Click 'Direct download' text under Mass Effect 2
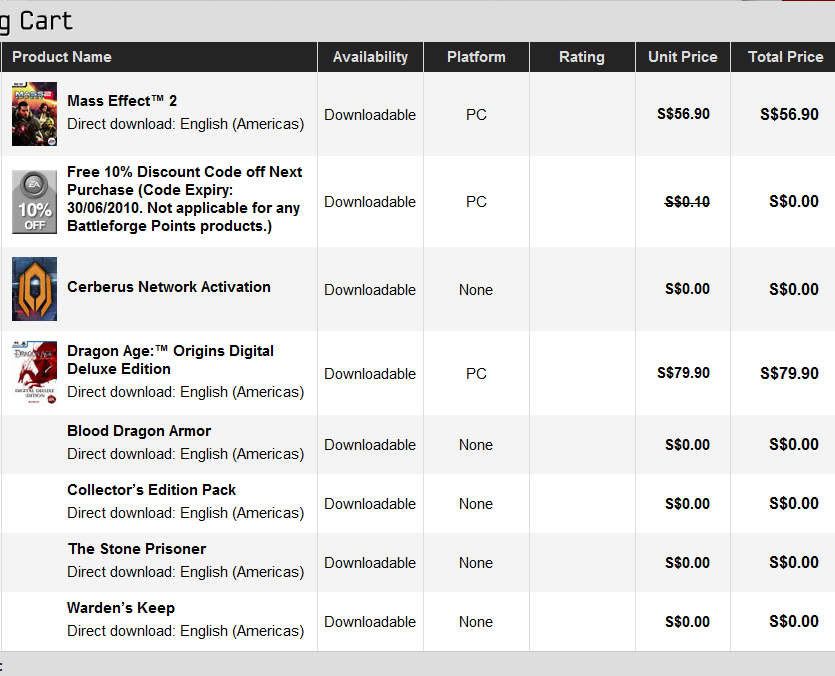 tap(185, 124)
